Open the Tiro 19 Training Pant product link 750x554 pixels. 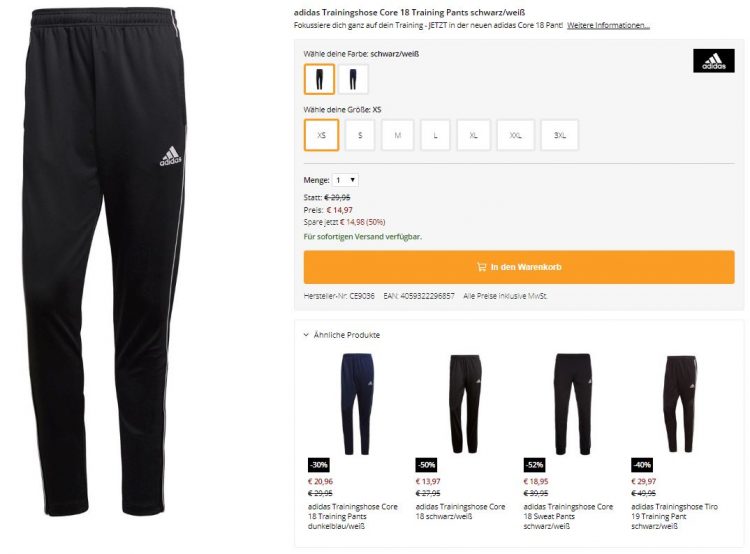click(x=674, y=516)
